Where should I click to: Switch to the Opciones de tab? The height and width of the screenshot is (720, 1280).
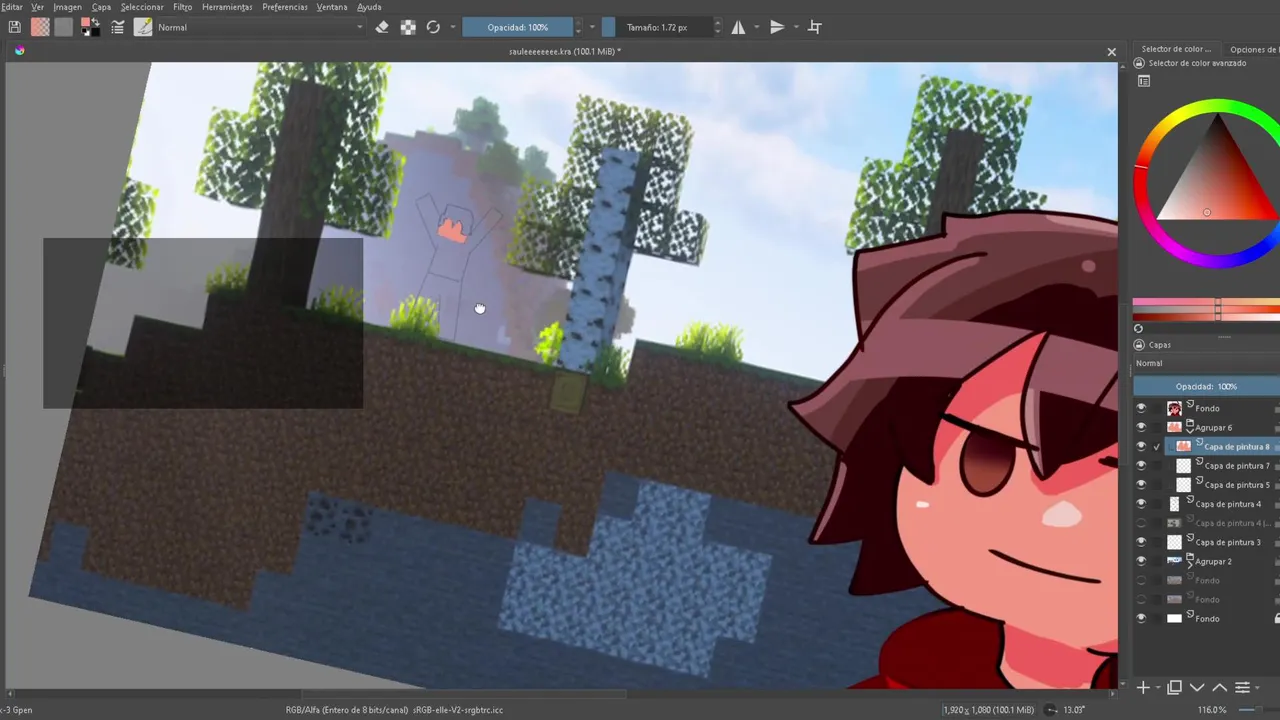[1253, 49]
